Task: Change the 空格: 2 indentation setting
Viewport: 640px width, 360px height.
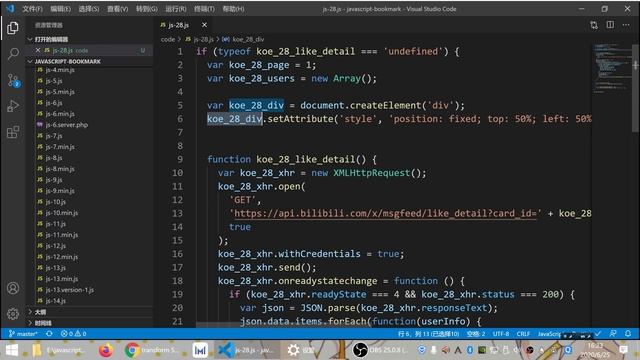Action: 476,333
